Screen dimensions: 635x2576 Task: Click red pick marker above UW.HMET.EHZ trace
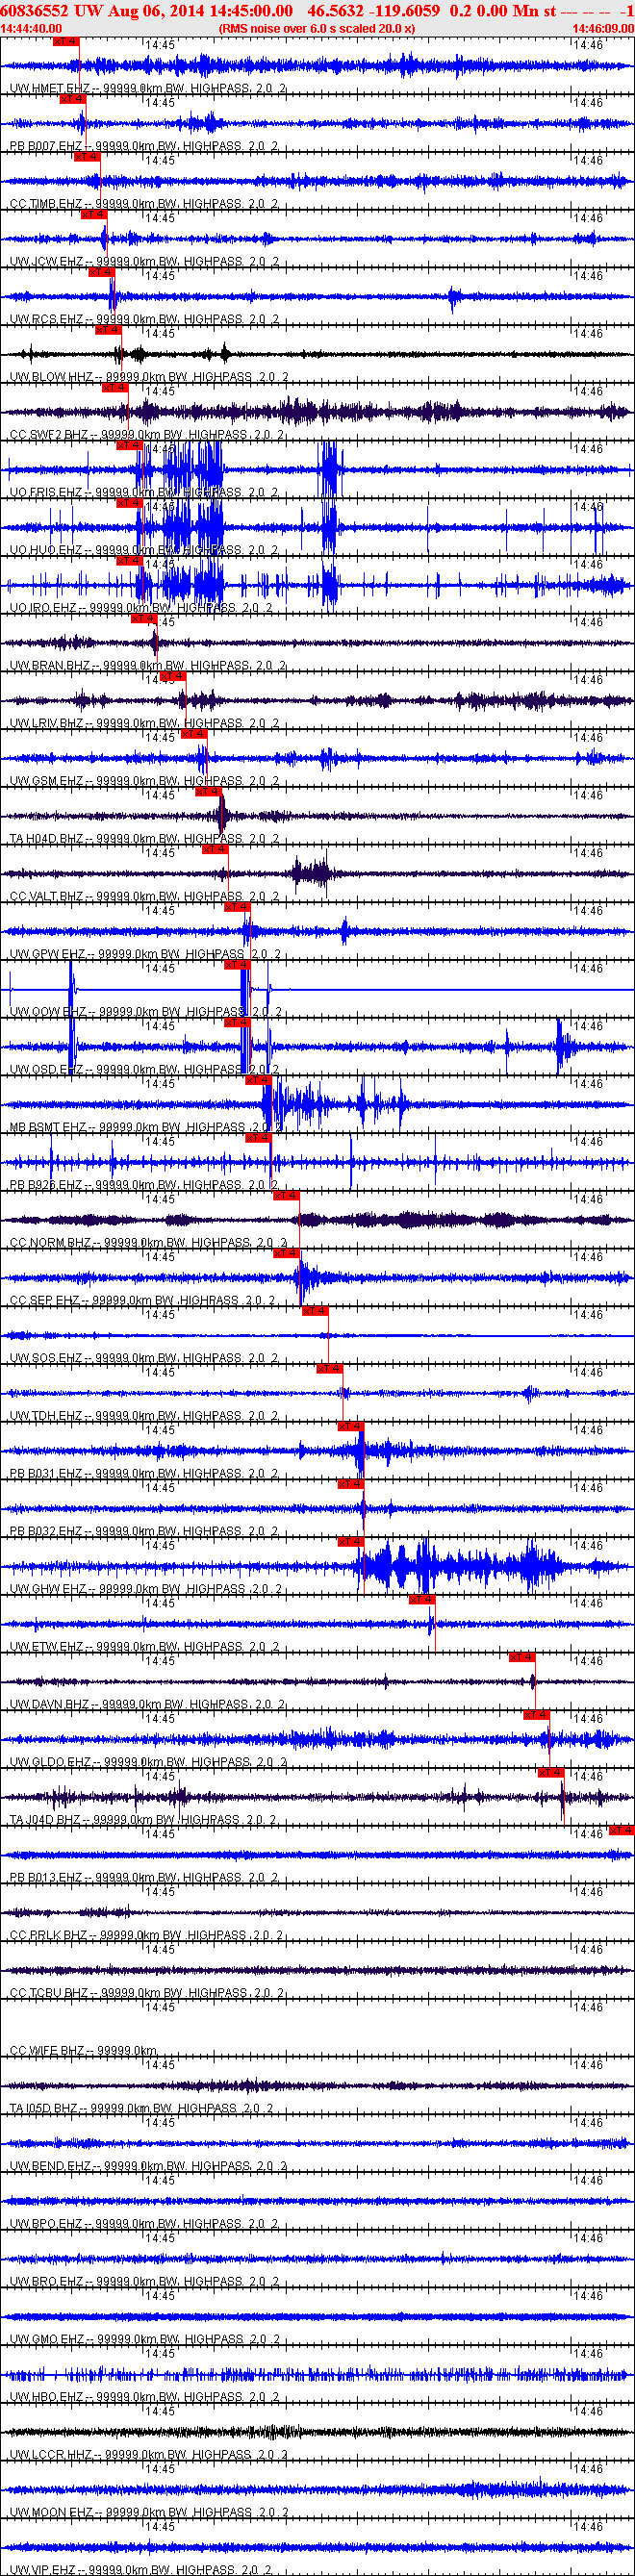[x=65, y=42]
